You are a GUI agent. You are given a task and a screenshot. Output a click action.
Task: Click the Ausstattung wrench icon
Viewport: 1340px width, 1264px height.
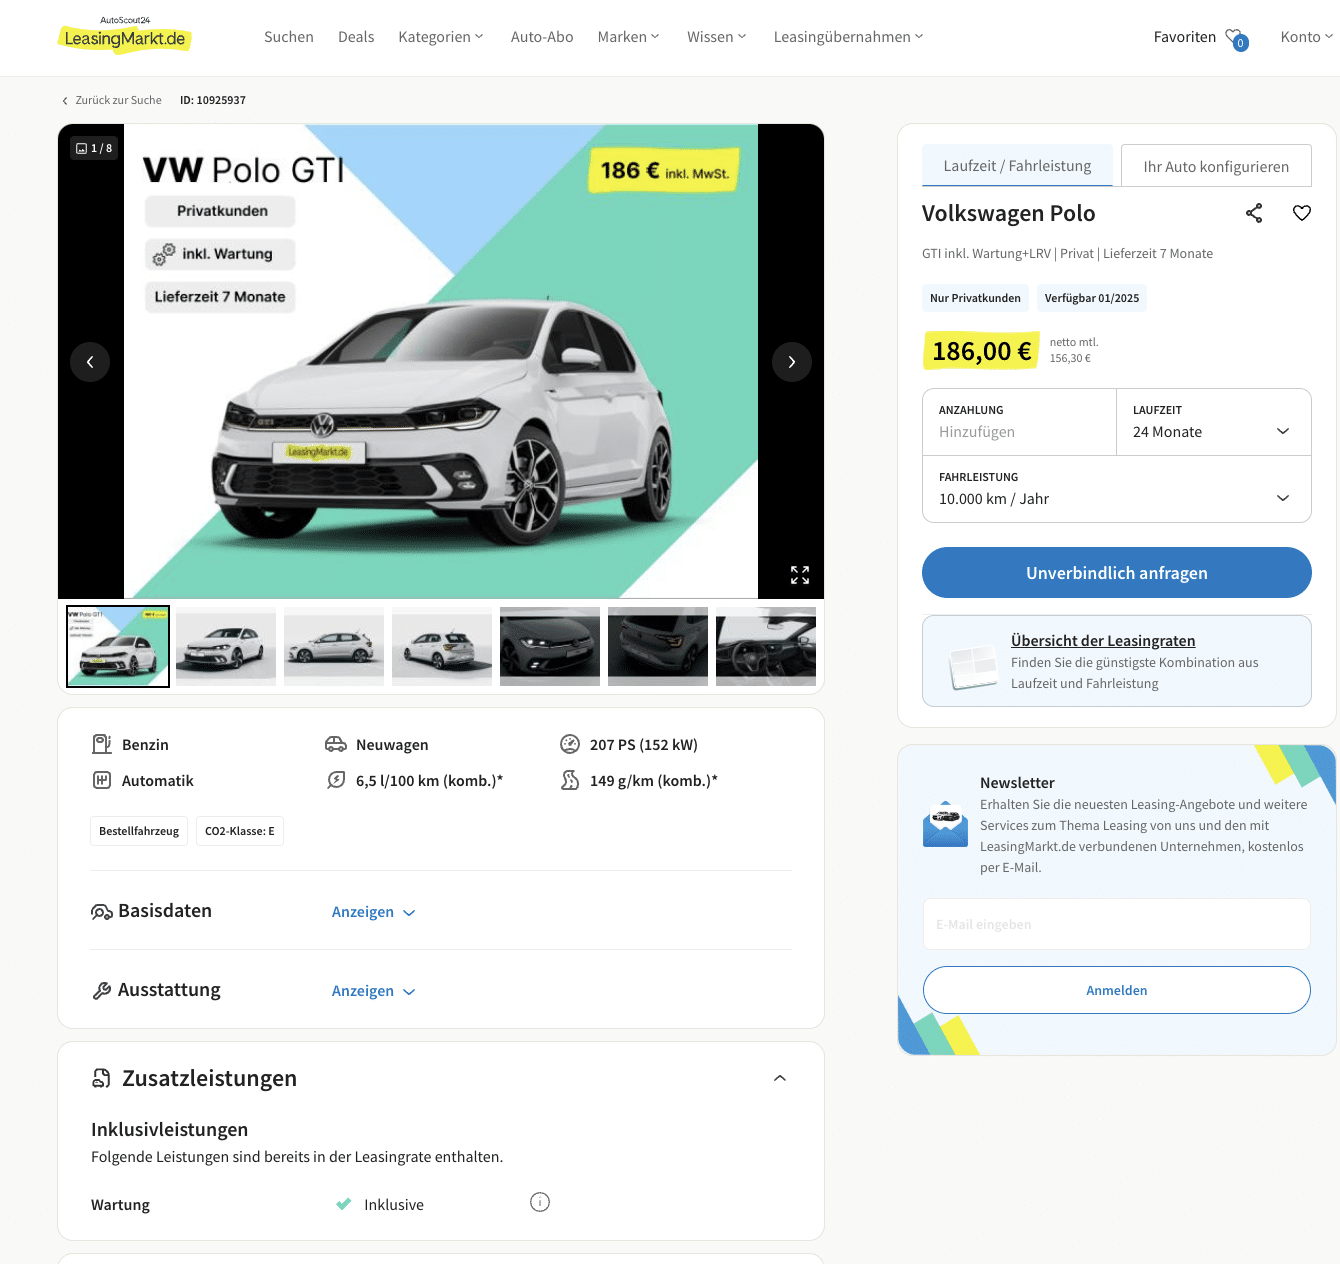point(102,991)
